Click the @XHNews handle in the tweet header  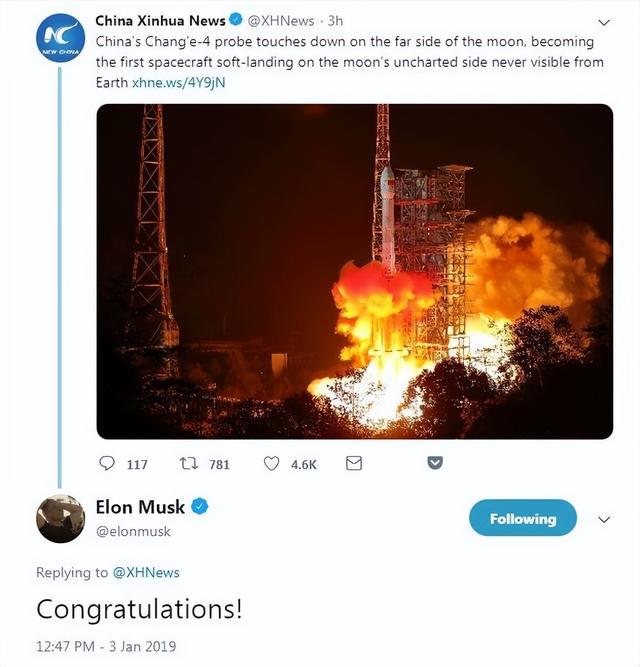[x=280, y=20]
